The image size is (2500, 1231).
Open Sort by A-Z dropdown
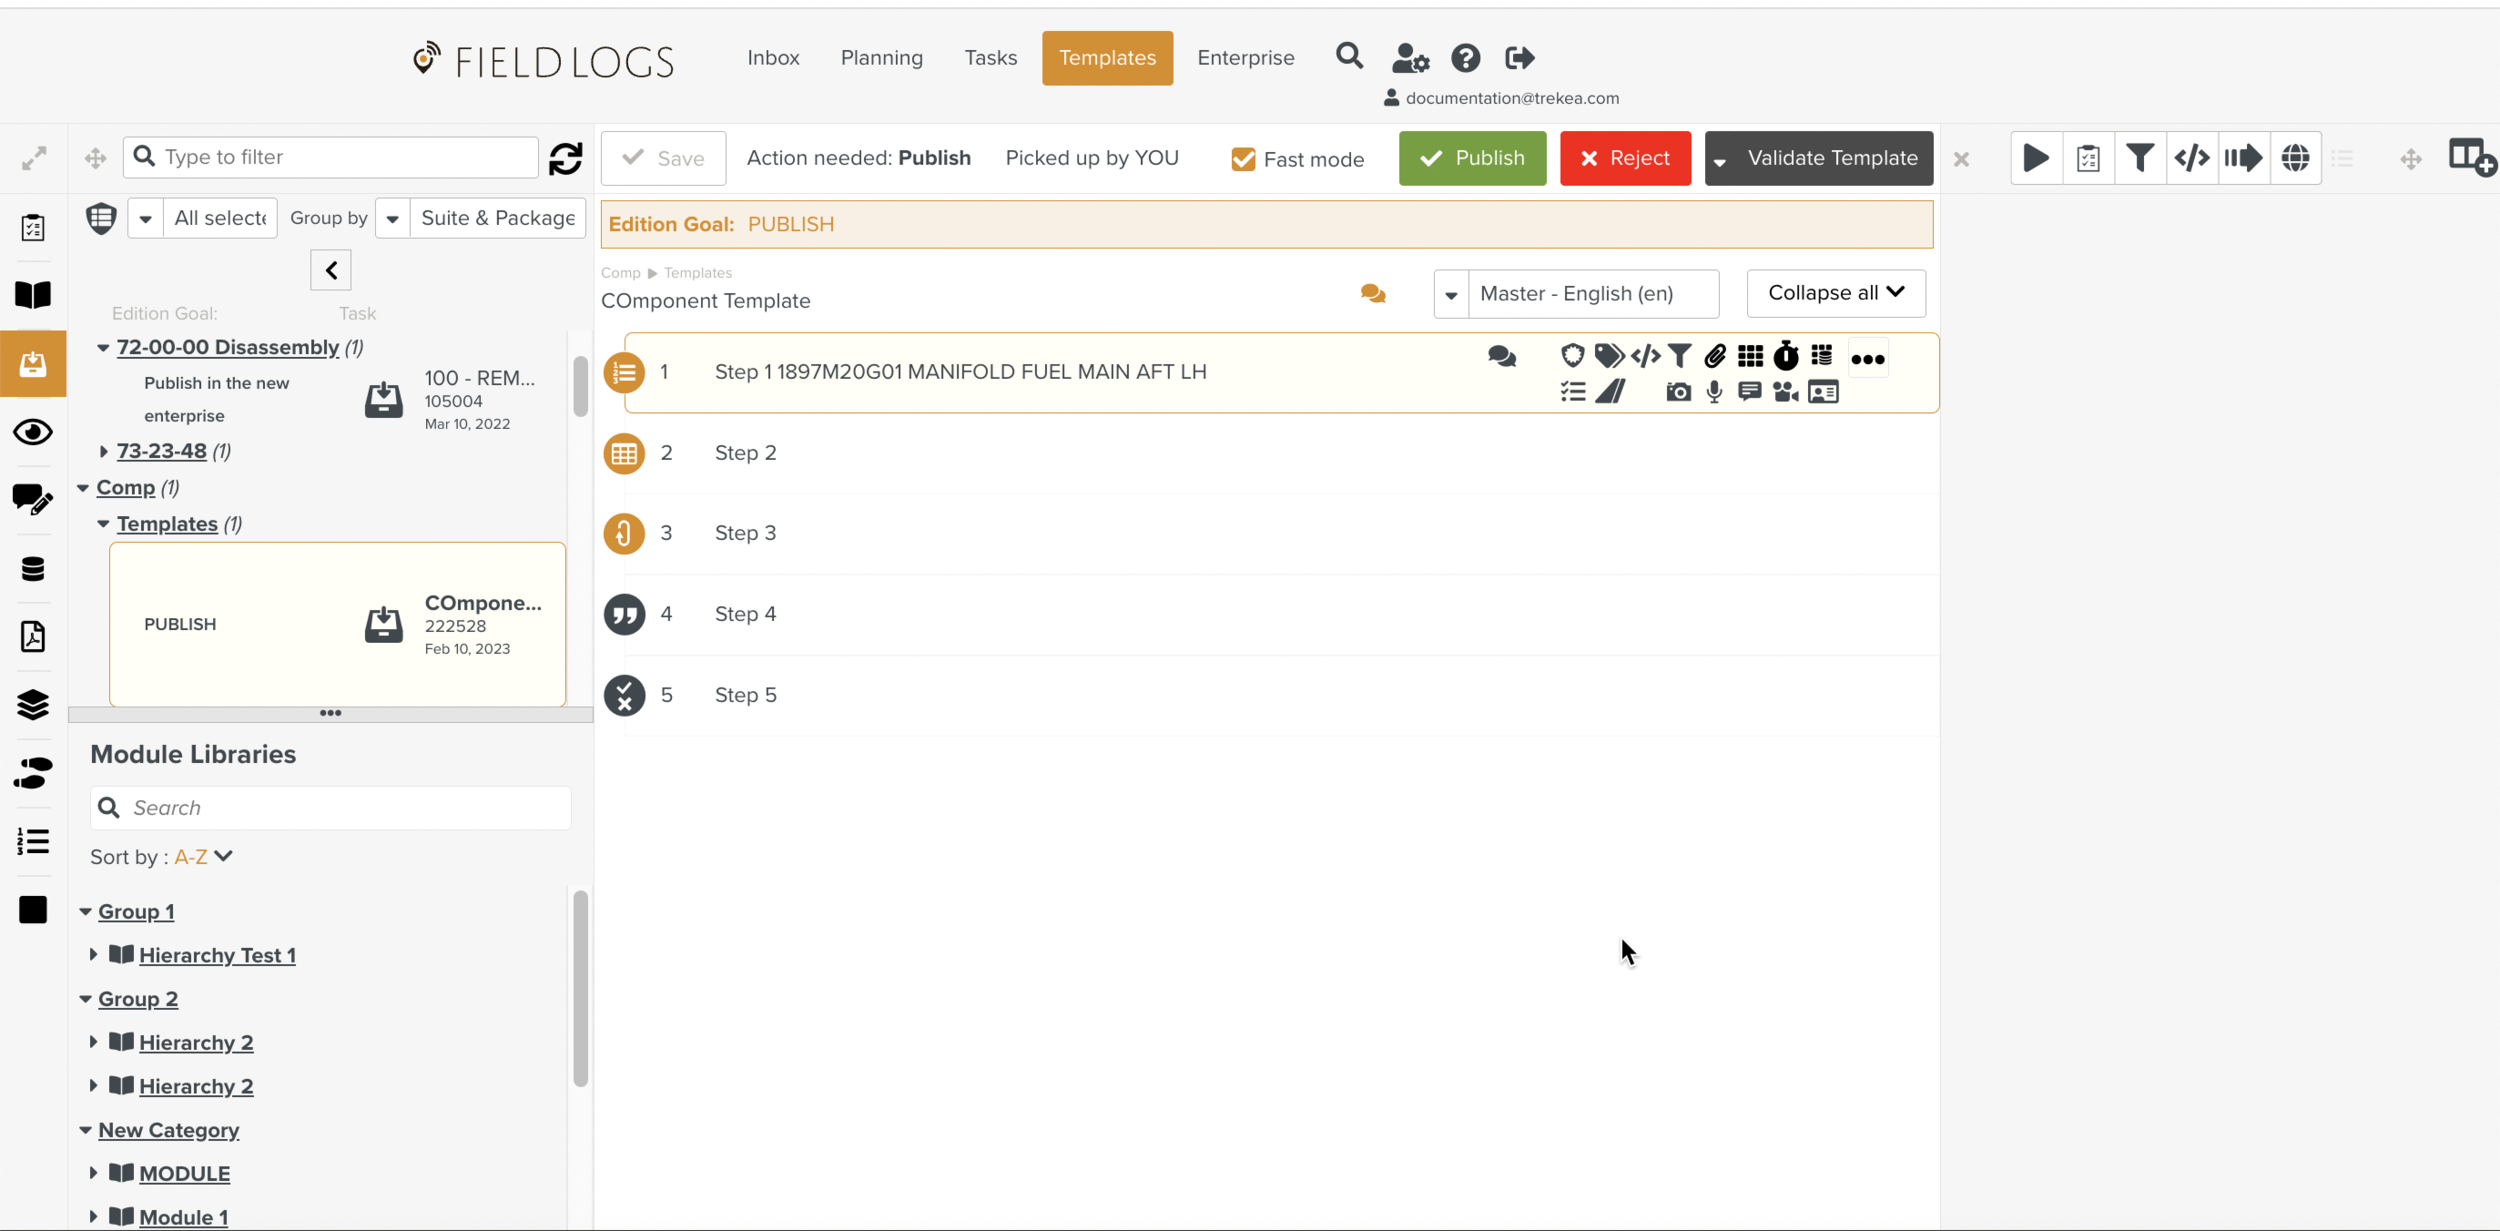[204, 857]
